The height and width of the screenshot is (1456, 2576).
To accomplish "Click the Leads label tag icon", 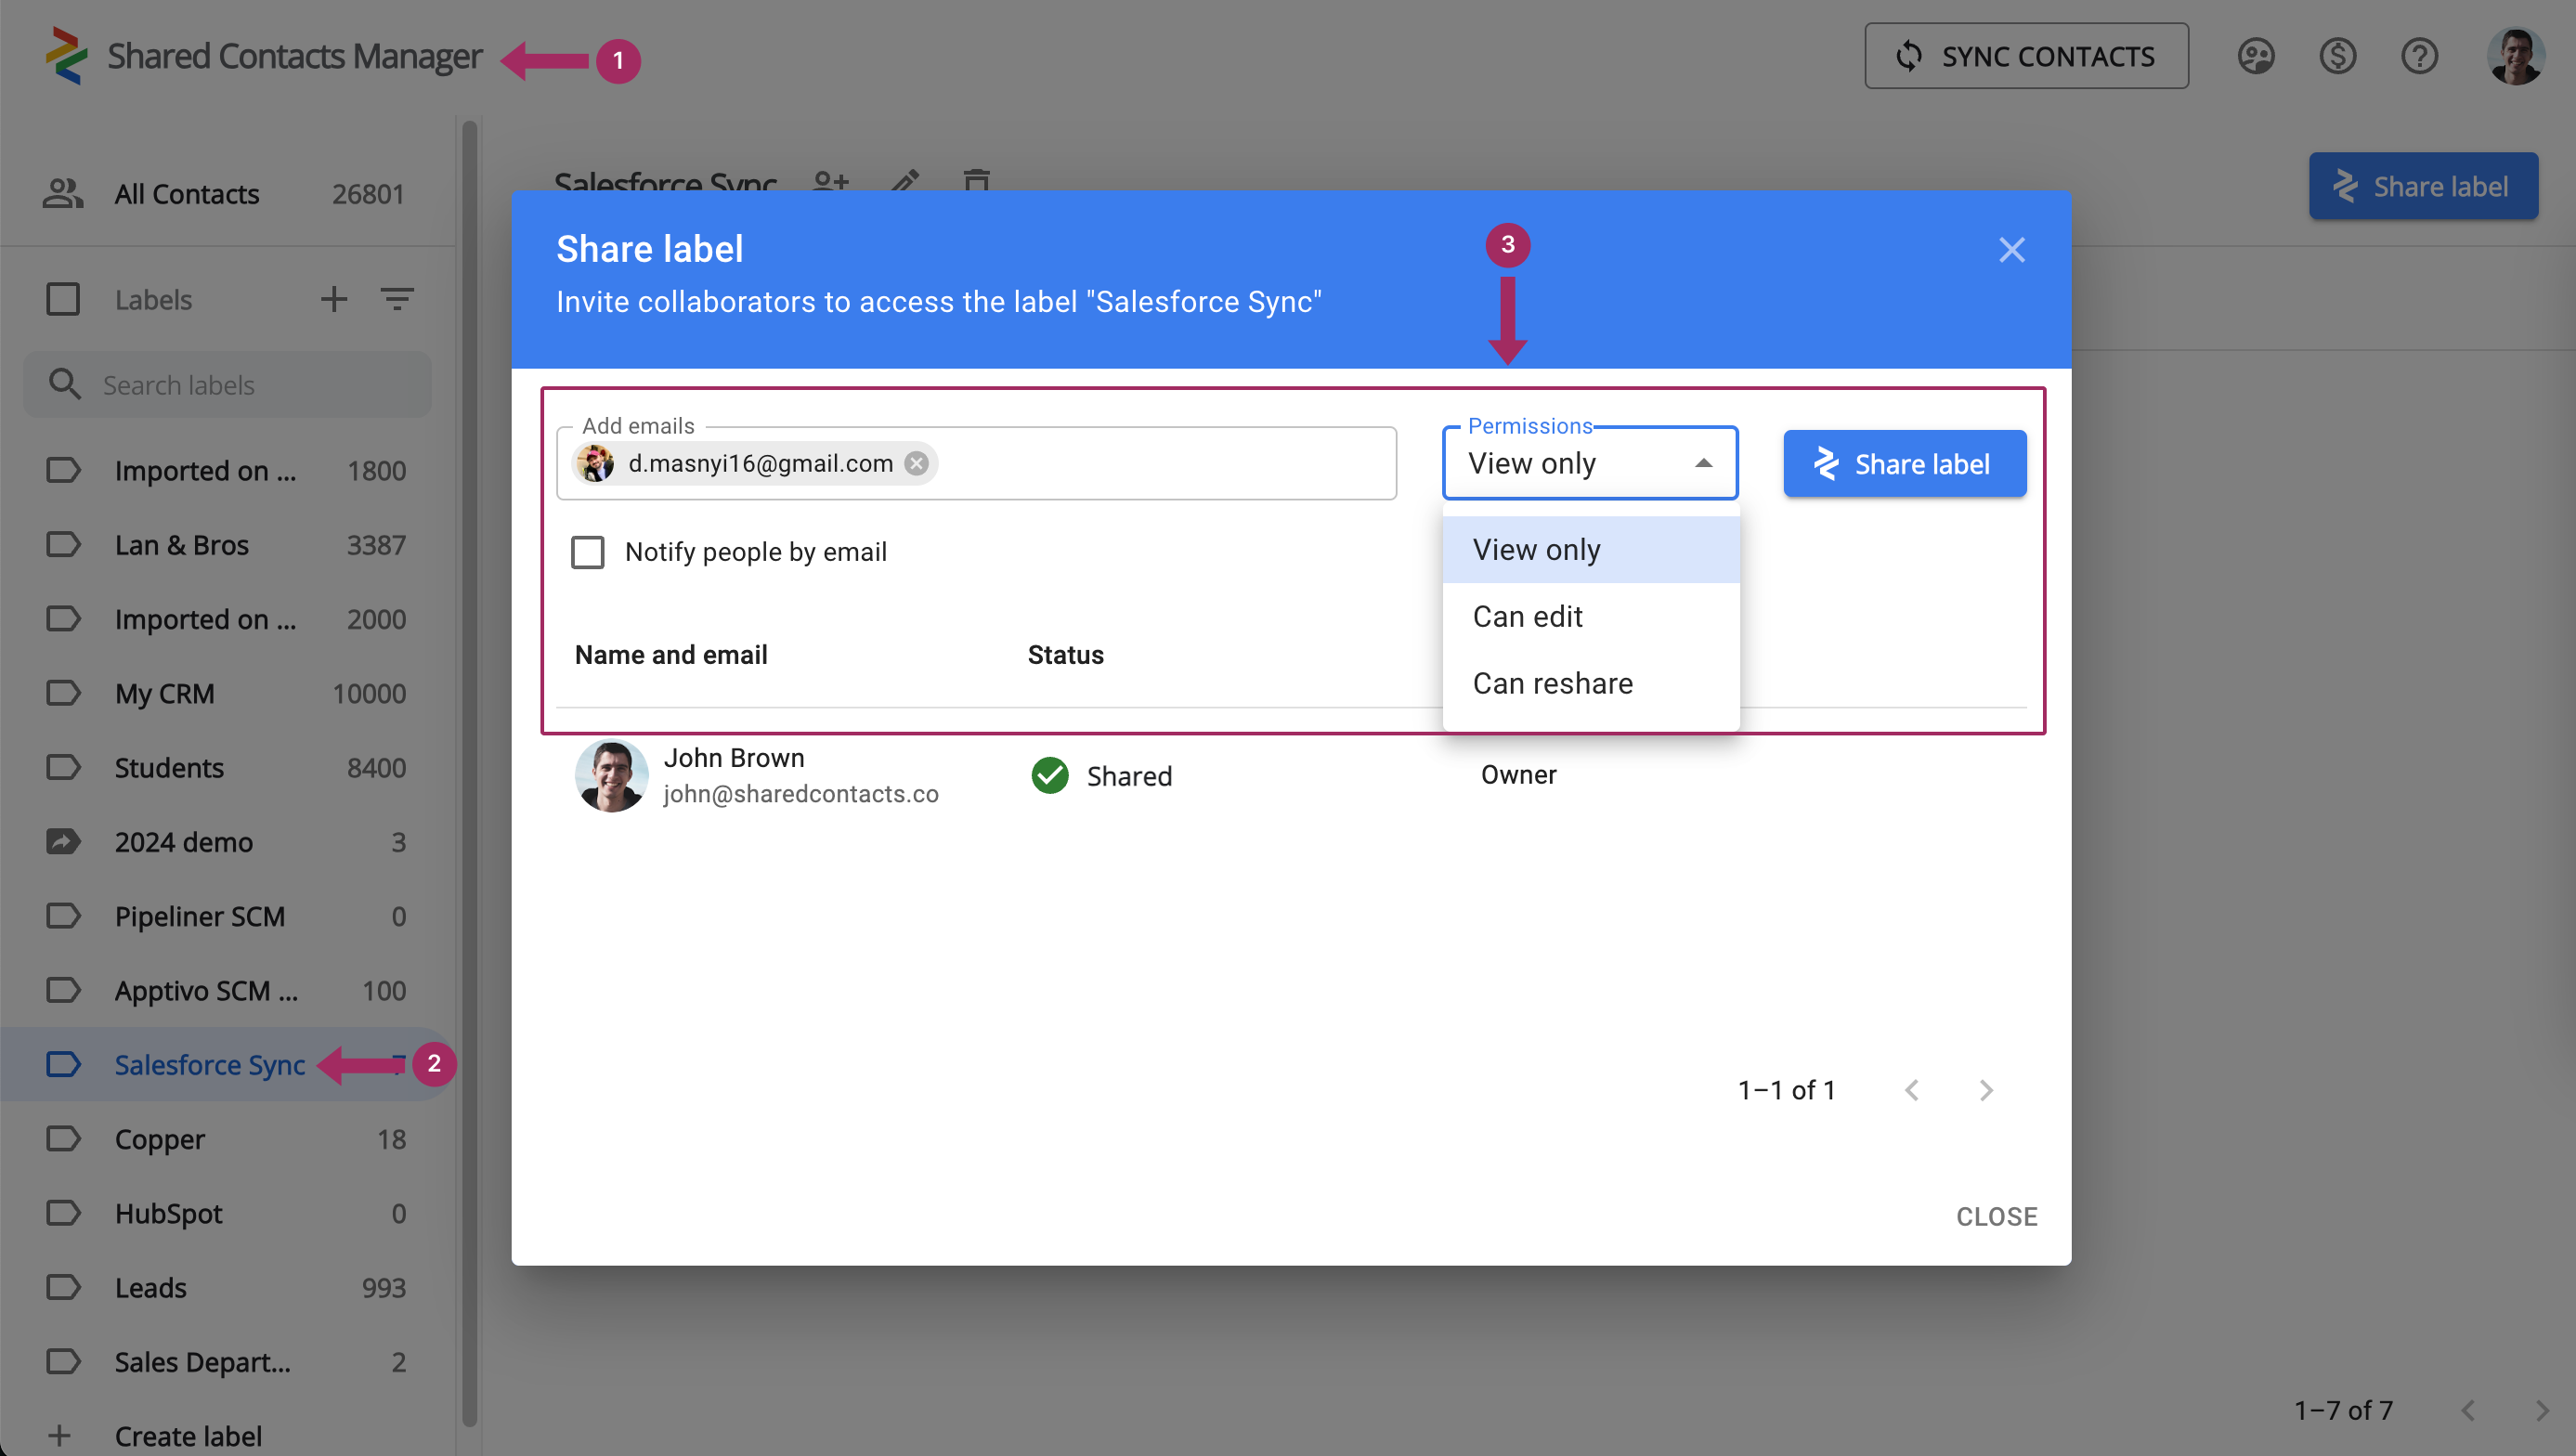I will point(63,1286).
